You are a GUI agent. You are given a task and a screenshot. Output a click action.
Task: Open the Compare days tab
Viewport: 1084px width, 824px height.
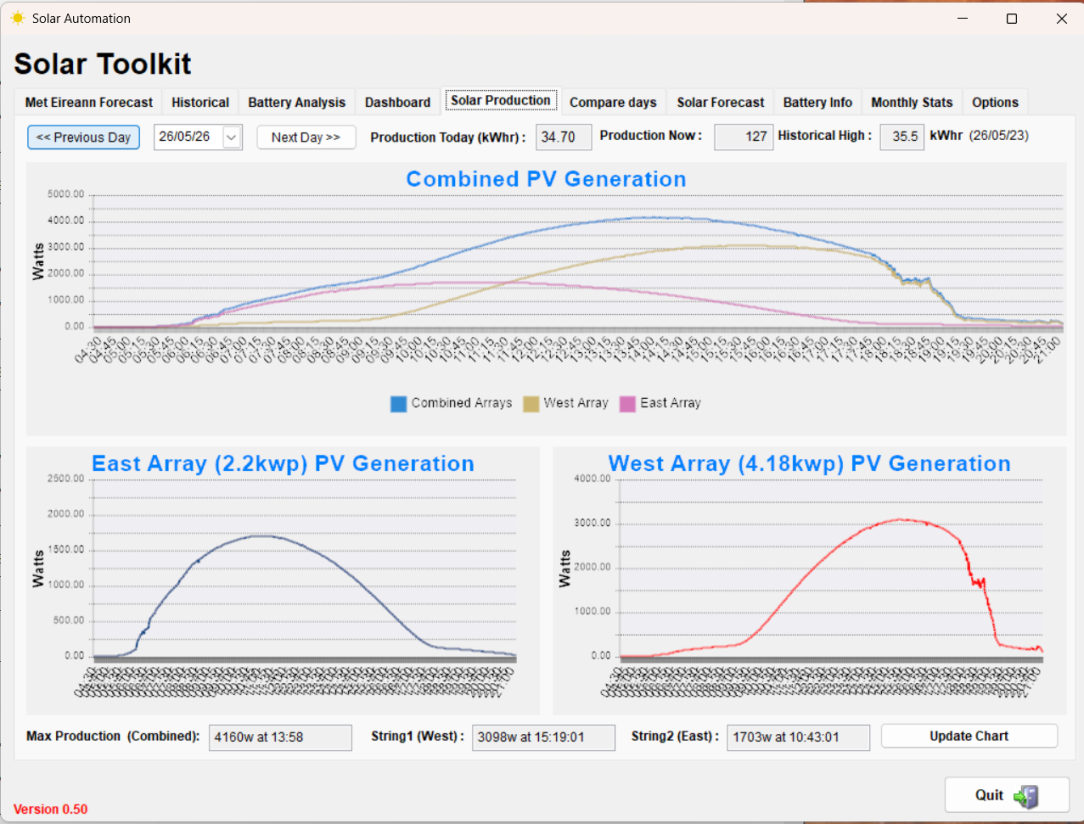(613, 102)
